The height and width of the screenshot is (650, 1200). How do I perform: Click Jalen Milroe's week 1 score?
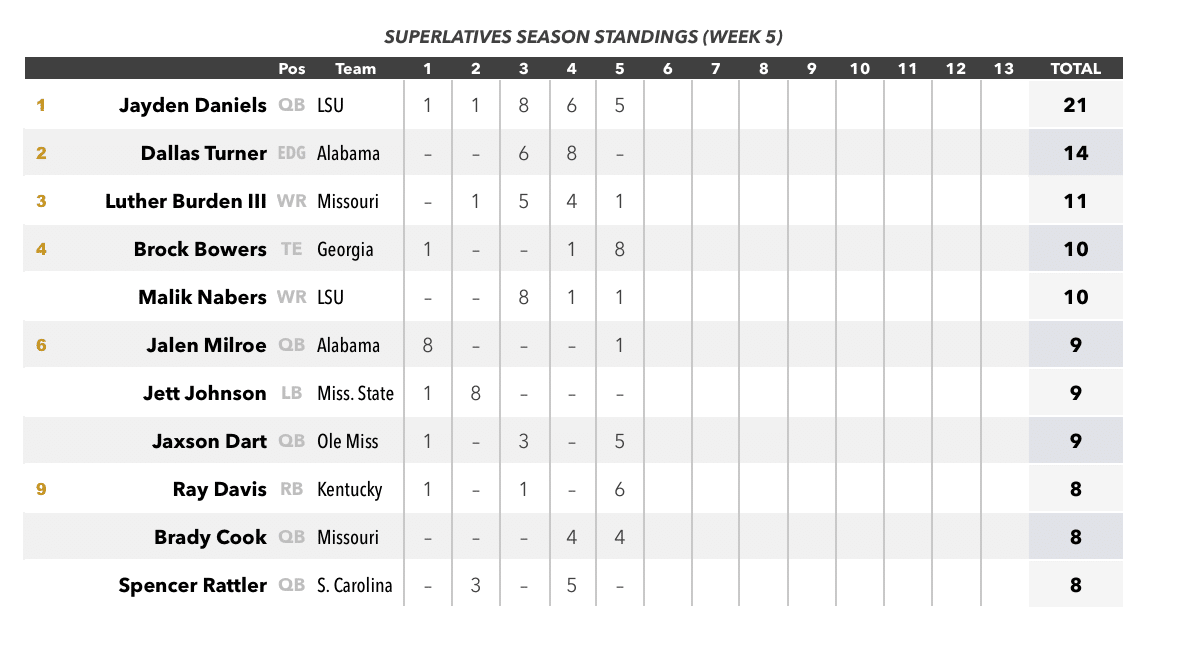coord(428,345)
